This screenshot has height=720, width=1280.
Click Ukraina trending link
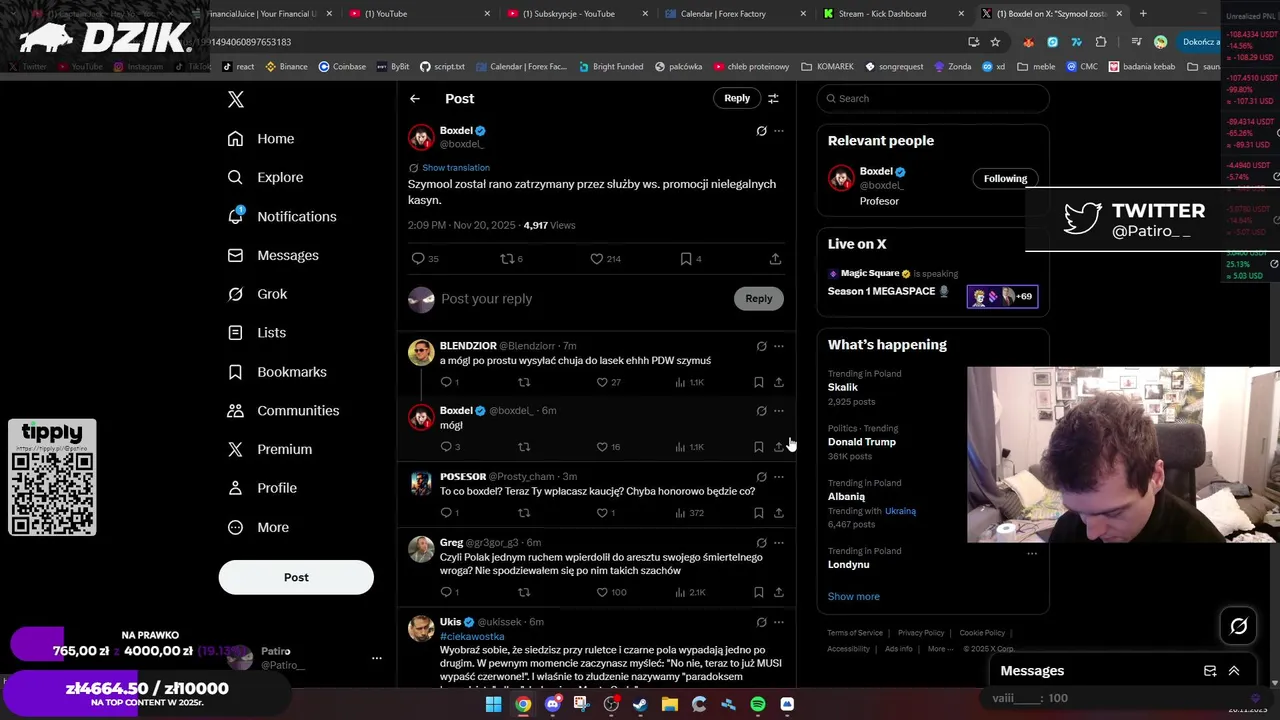click(900, 511)
